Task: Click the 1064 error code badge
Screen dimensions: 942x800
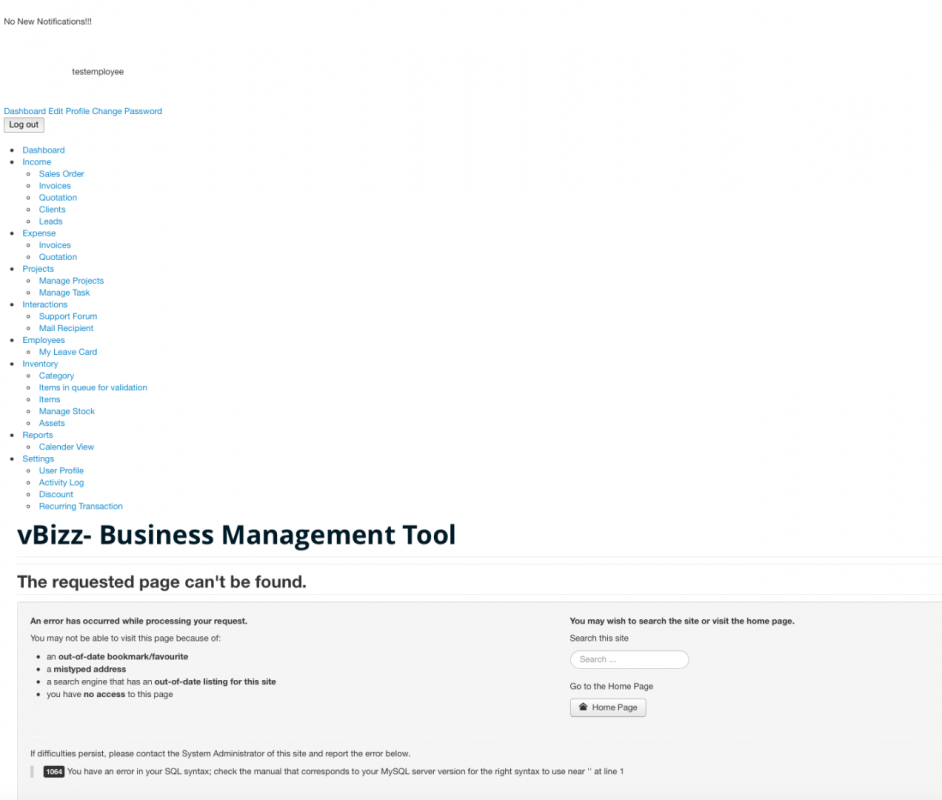Action: 53,772
